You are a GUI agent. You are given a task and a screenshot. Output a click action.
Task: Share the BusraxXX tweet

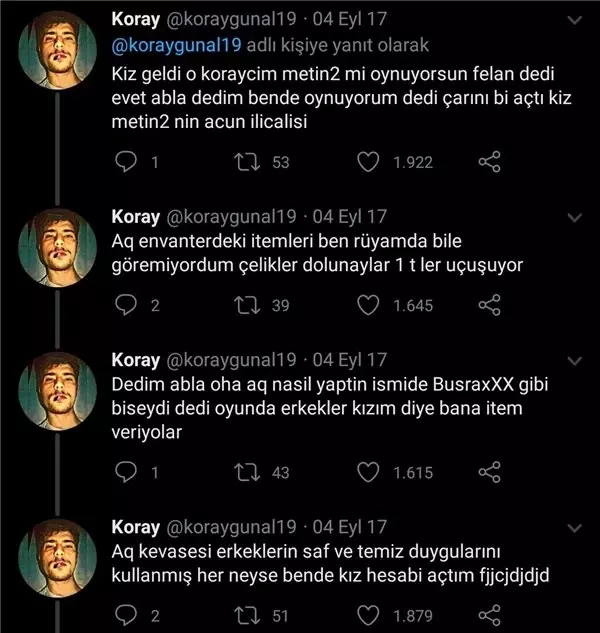[x=489, y=472]
